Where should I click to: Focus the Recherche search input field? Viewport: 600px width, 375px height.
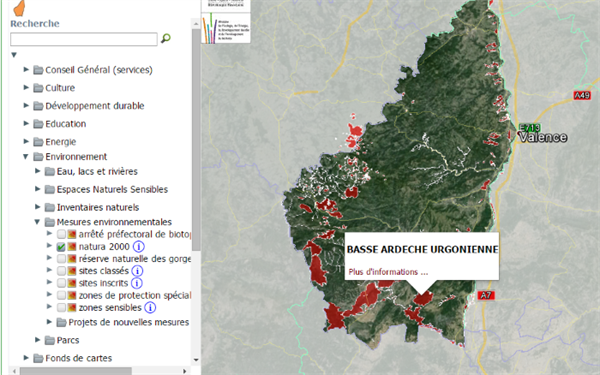(x=84, y=39)
